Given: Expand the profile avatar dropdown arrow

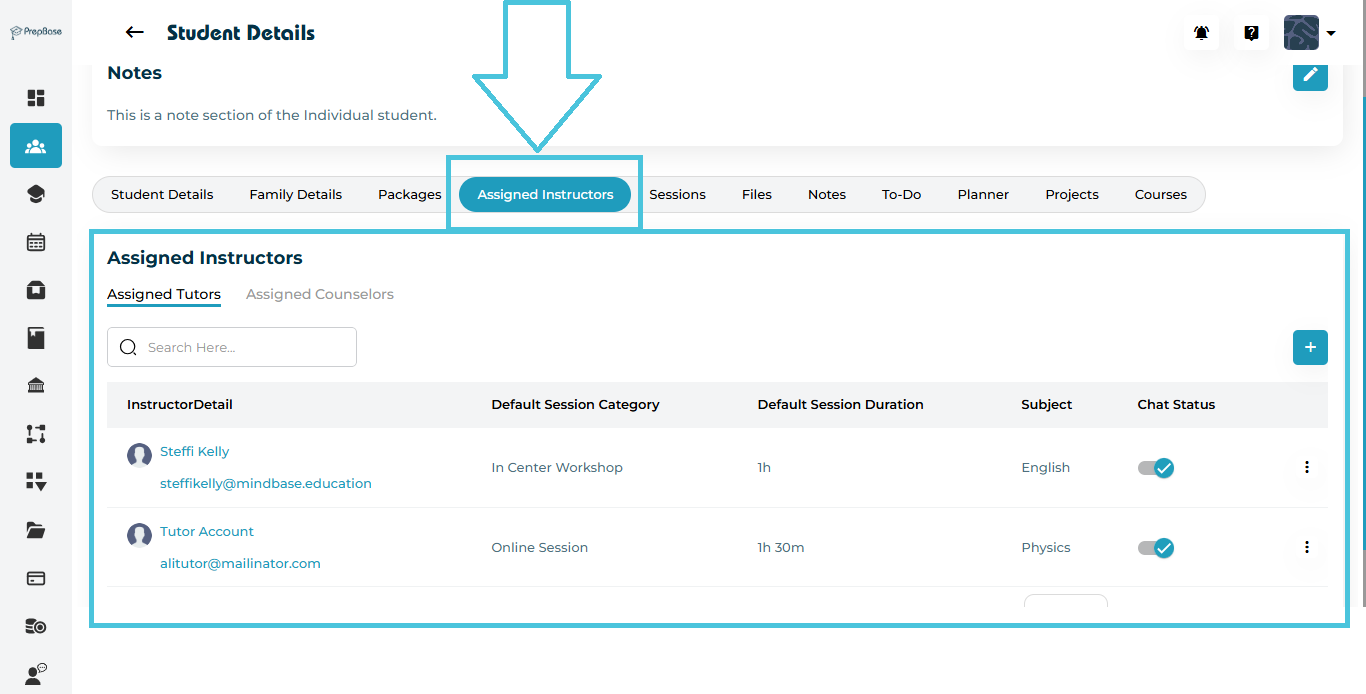Looking at the screenshot, I should point(1331,33).
